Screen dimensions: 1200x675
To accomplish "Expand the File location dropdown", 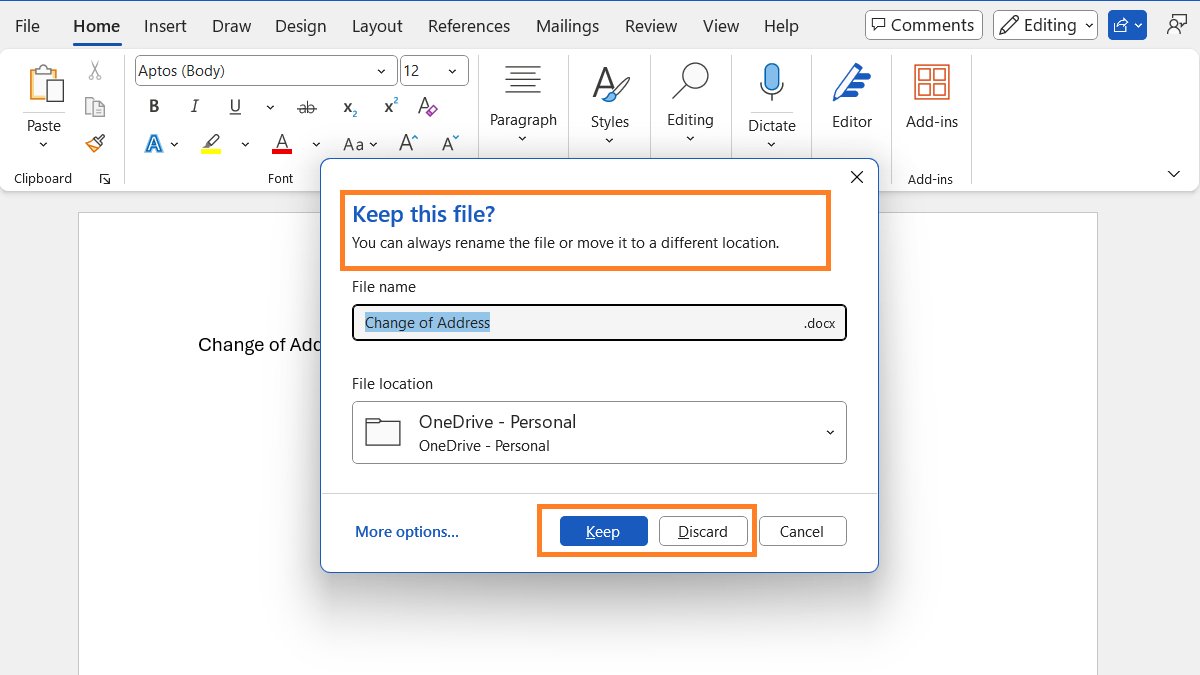I will [829, 432].
